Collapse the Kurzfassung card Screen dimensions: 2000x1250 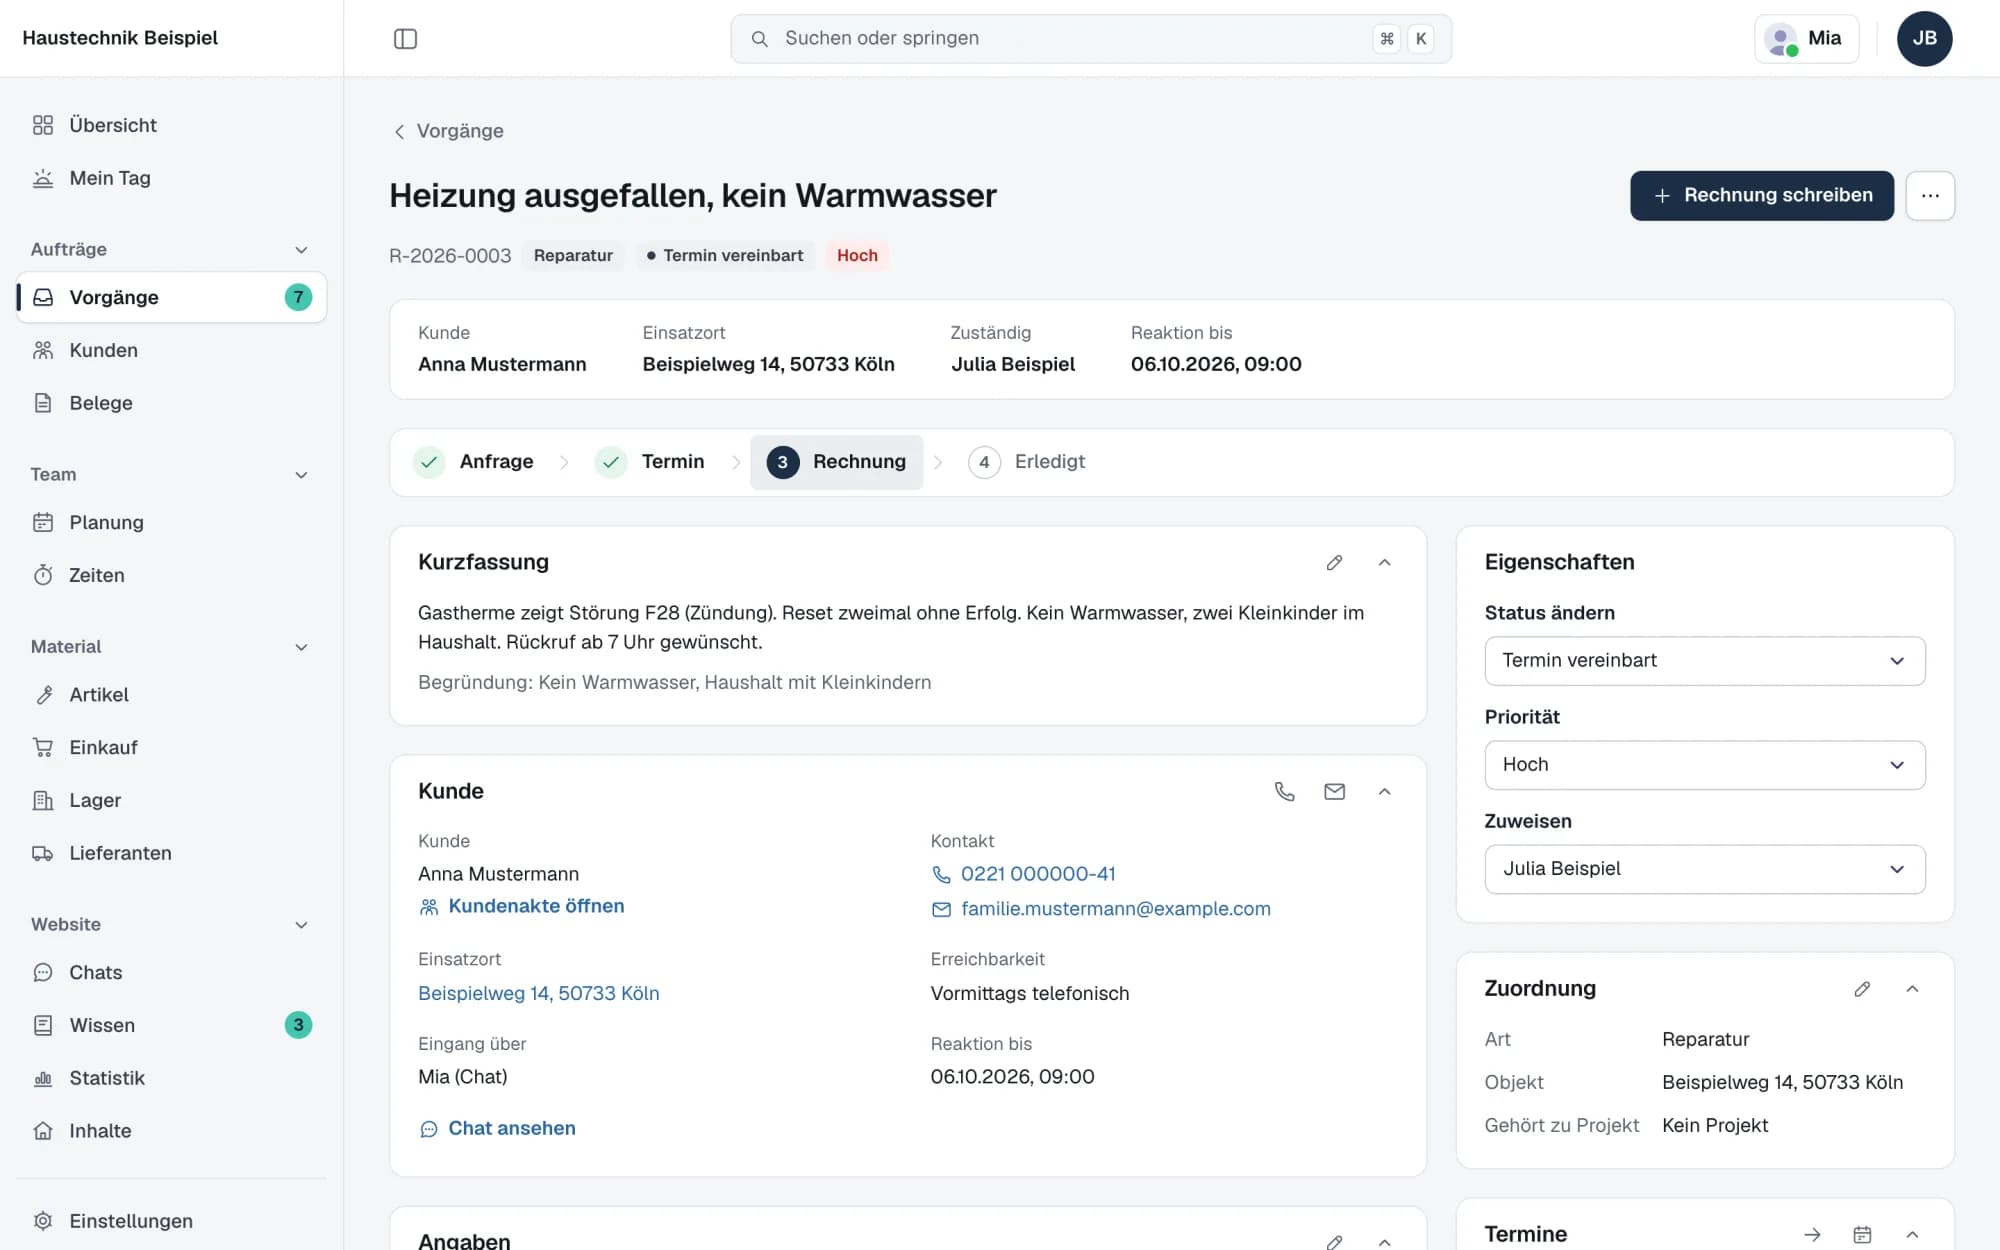pos(1384,563)
